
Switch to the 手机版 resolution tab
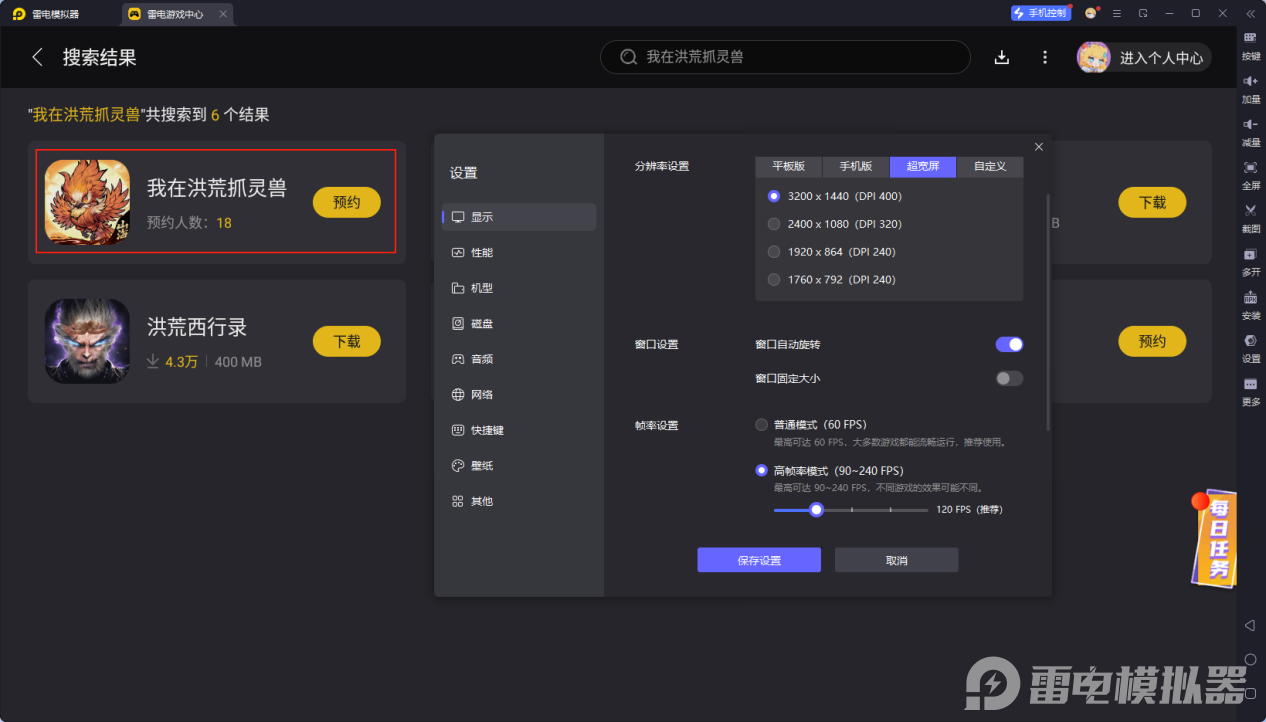(856, 167)
